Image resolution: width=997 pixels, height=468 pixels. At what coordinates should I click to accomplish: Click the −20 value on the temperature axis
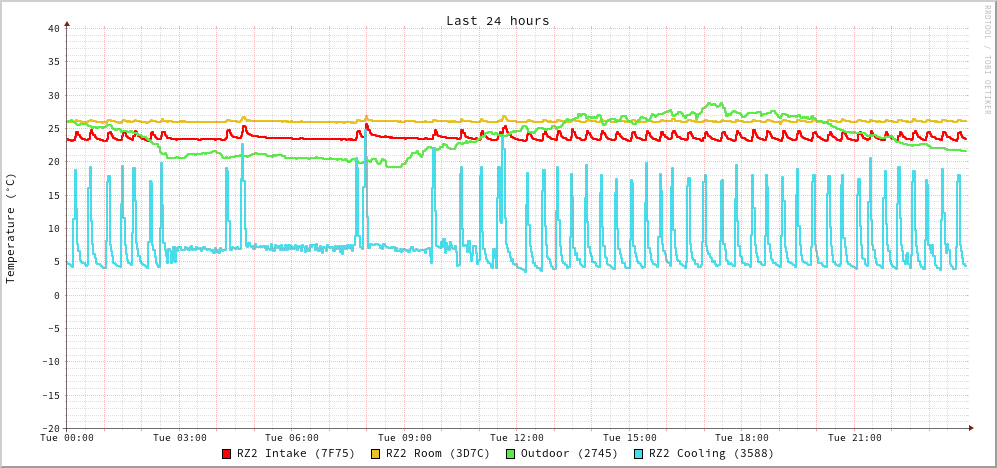point(50,429)
